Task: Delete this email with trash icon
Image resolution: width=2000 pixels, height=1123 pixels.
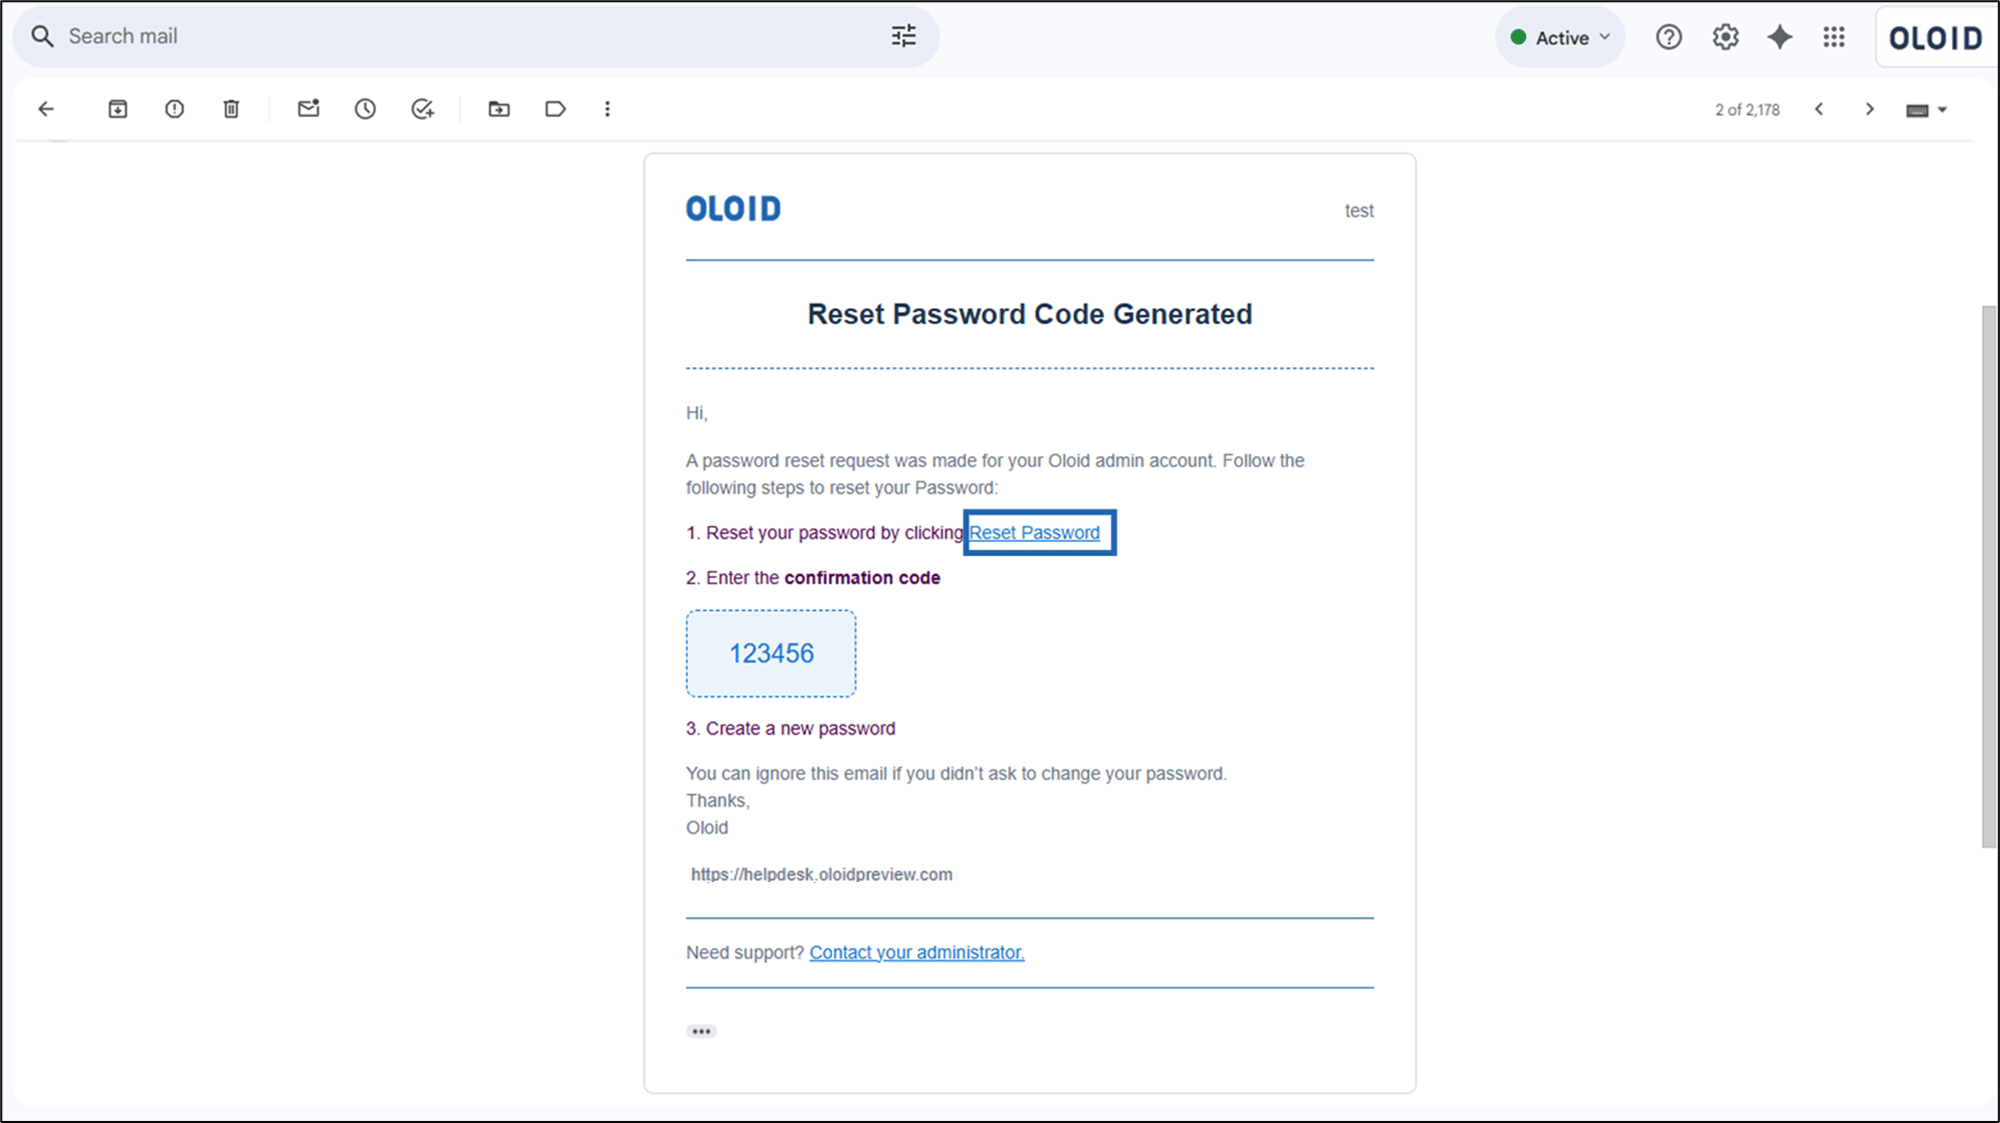Action: pyautogui.click(x=231, y=109)
